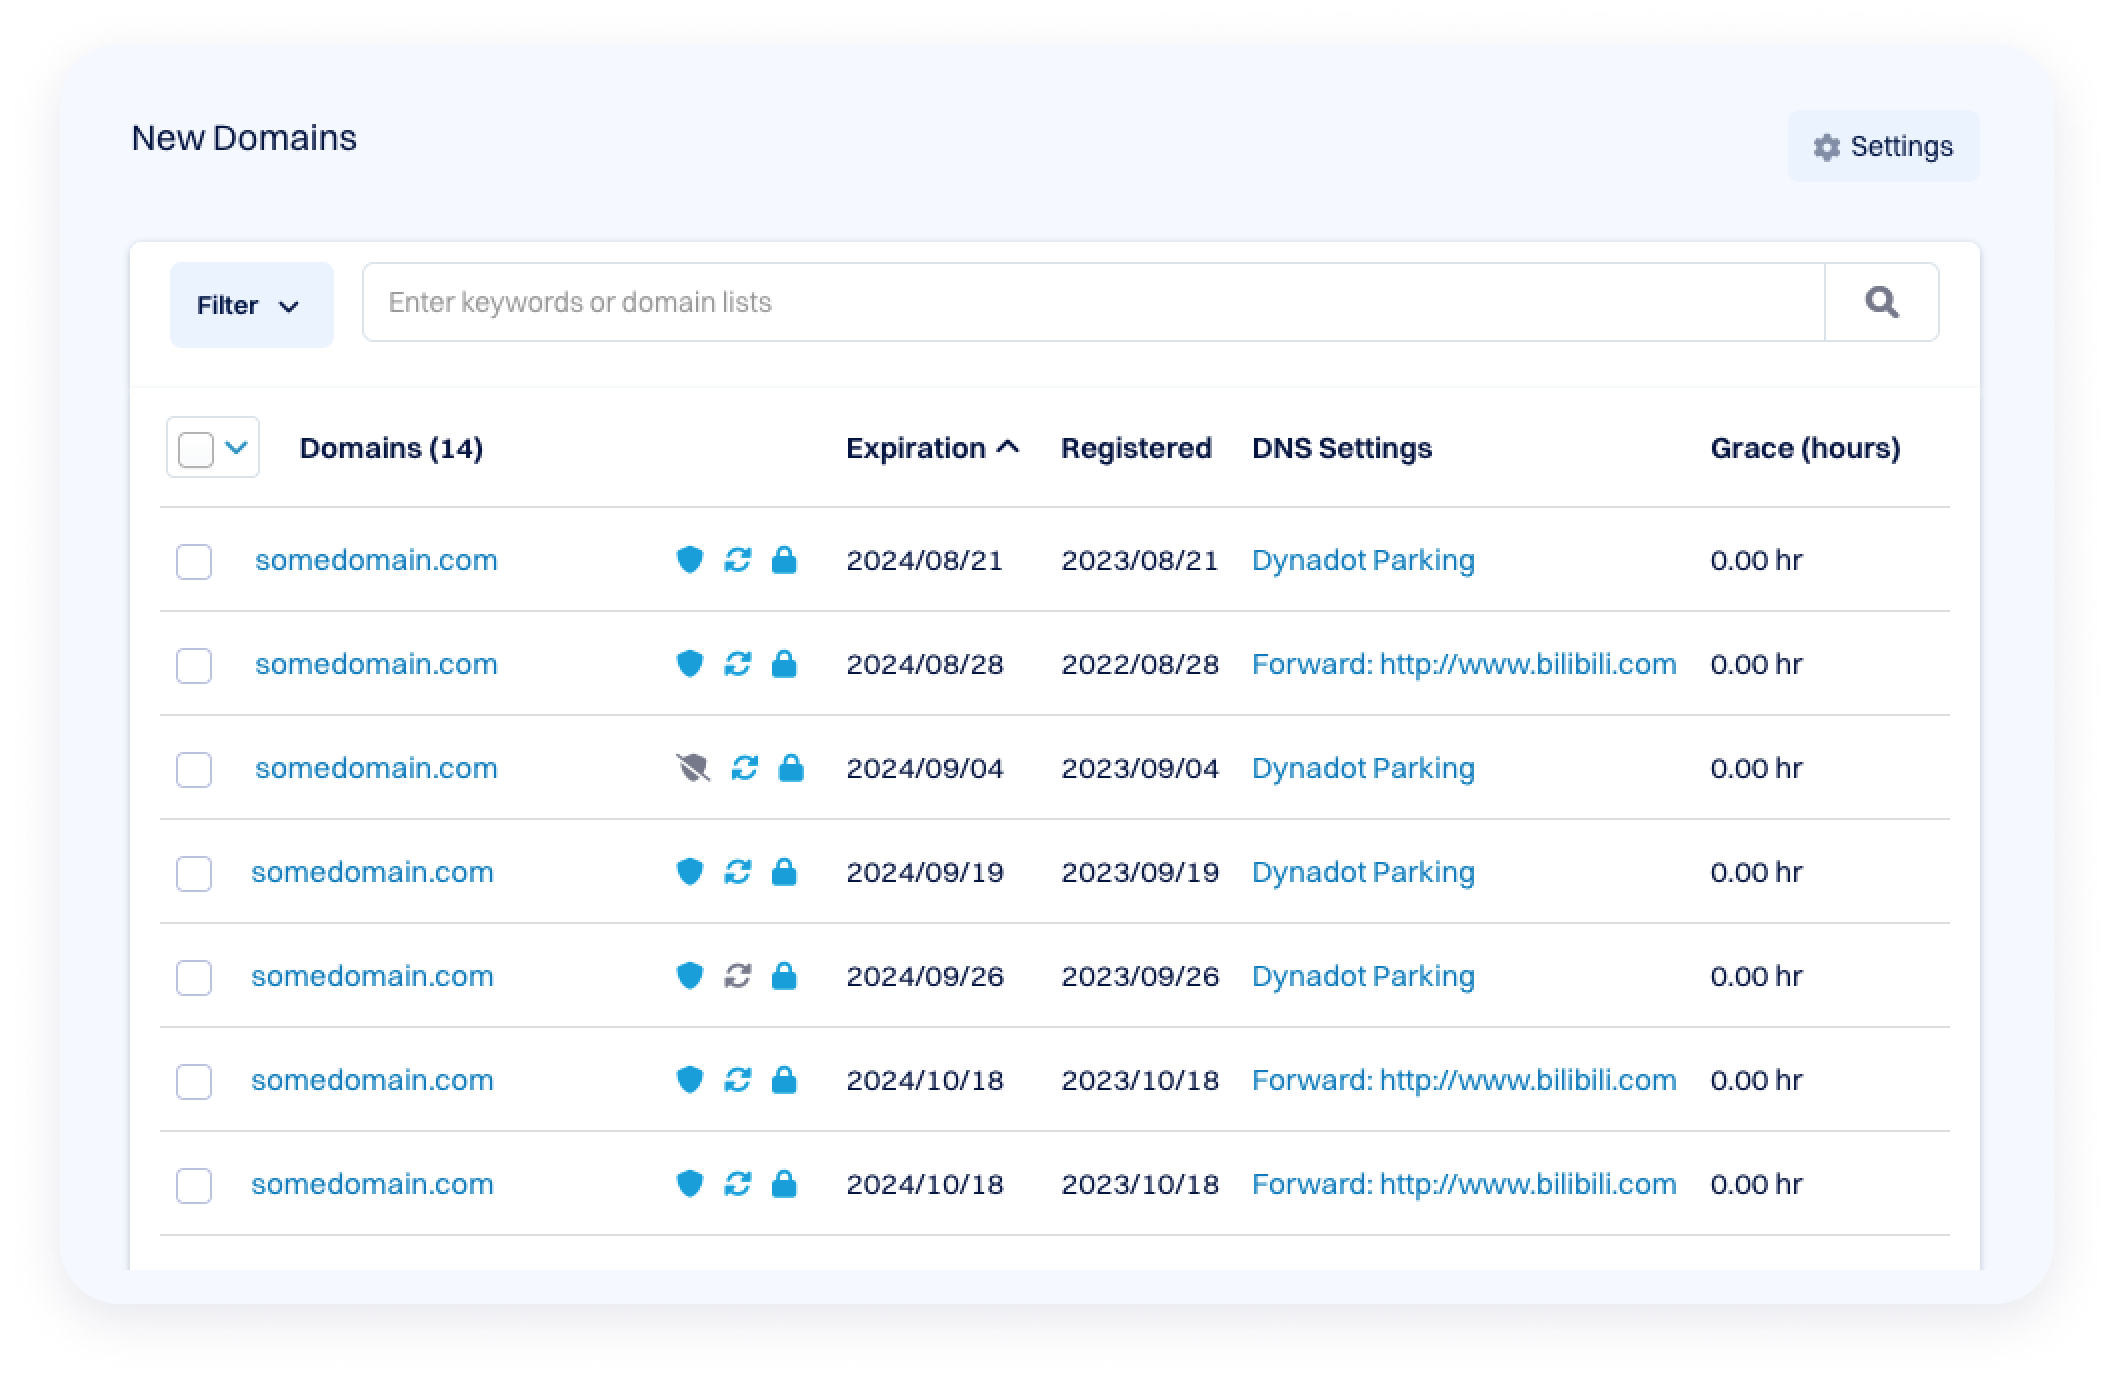Click auto-renew icon on 2024/08/28 row
Image resolution: width=2114 pixels, height=1380 pixels.
pyautogui.click(x=737, y=664)
